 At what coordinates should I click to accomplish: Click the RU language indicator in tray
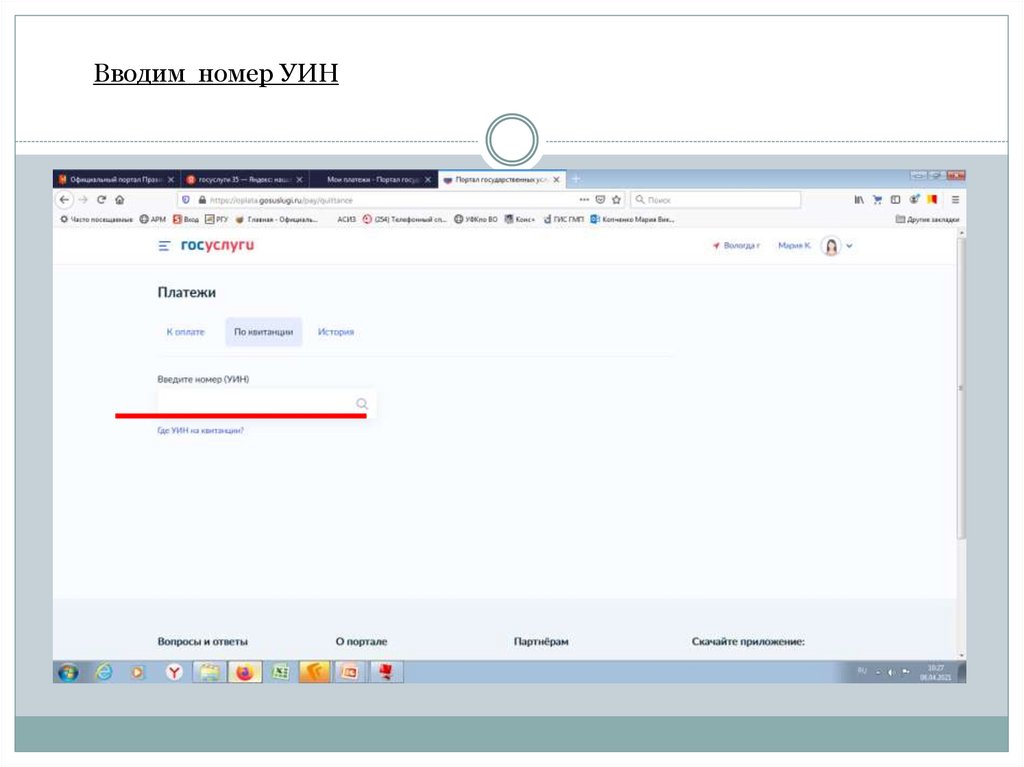click(x=861, y=671)
